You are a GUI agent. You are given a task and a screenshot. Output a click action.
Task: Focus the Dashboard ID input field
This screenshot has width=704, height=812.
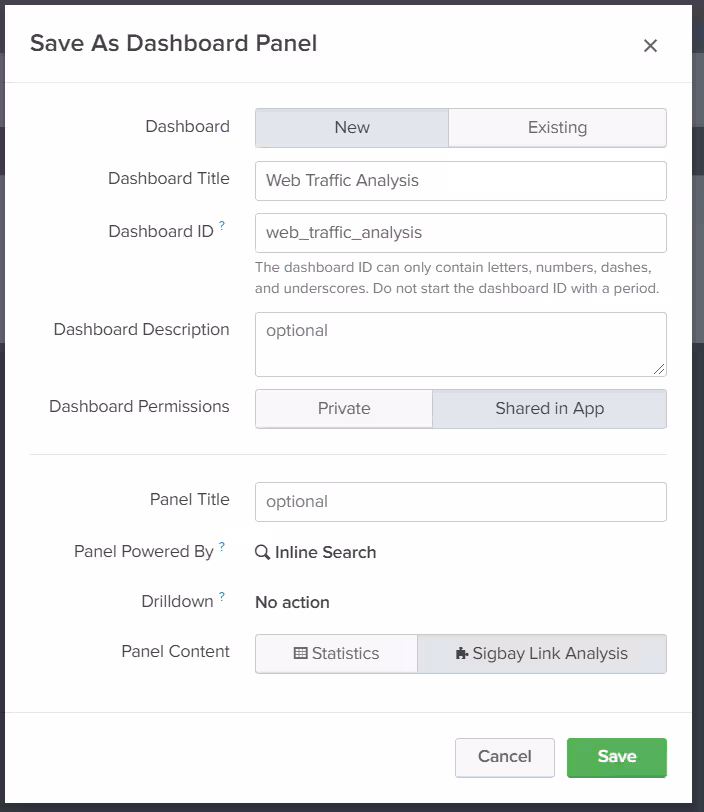click(x=460, y=233)
